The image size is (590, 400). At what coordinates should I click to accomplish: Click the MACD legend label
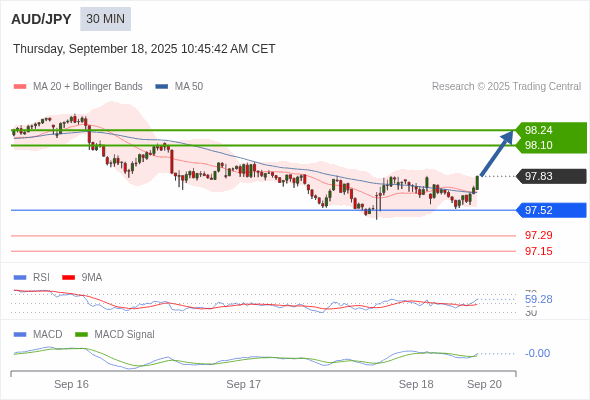click(x=47, y=334)
